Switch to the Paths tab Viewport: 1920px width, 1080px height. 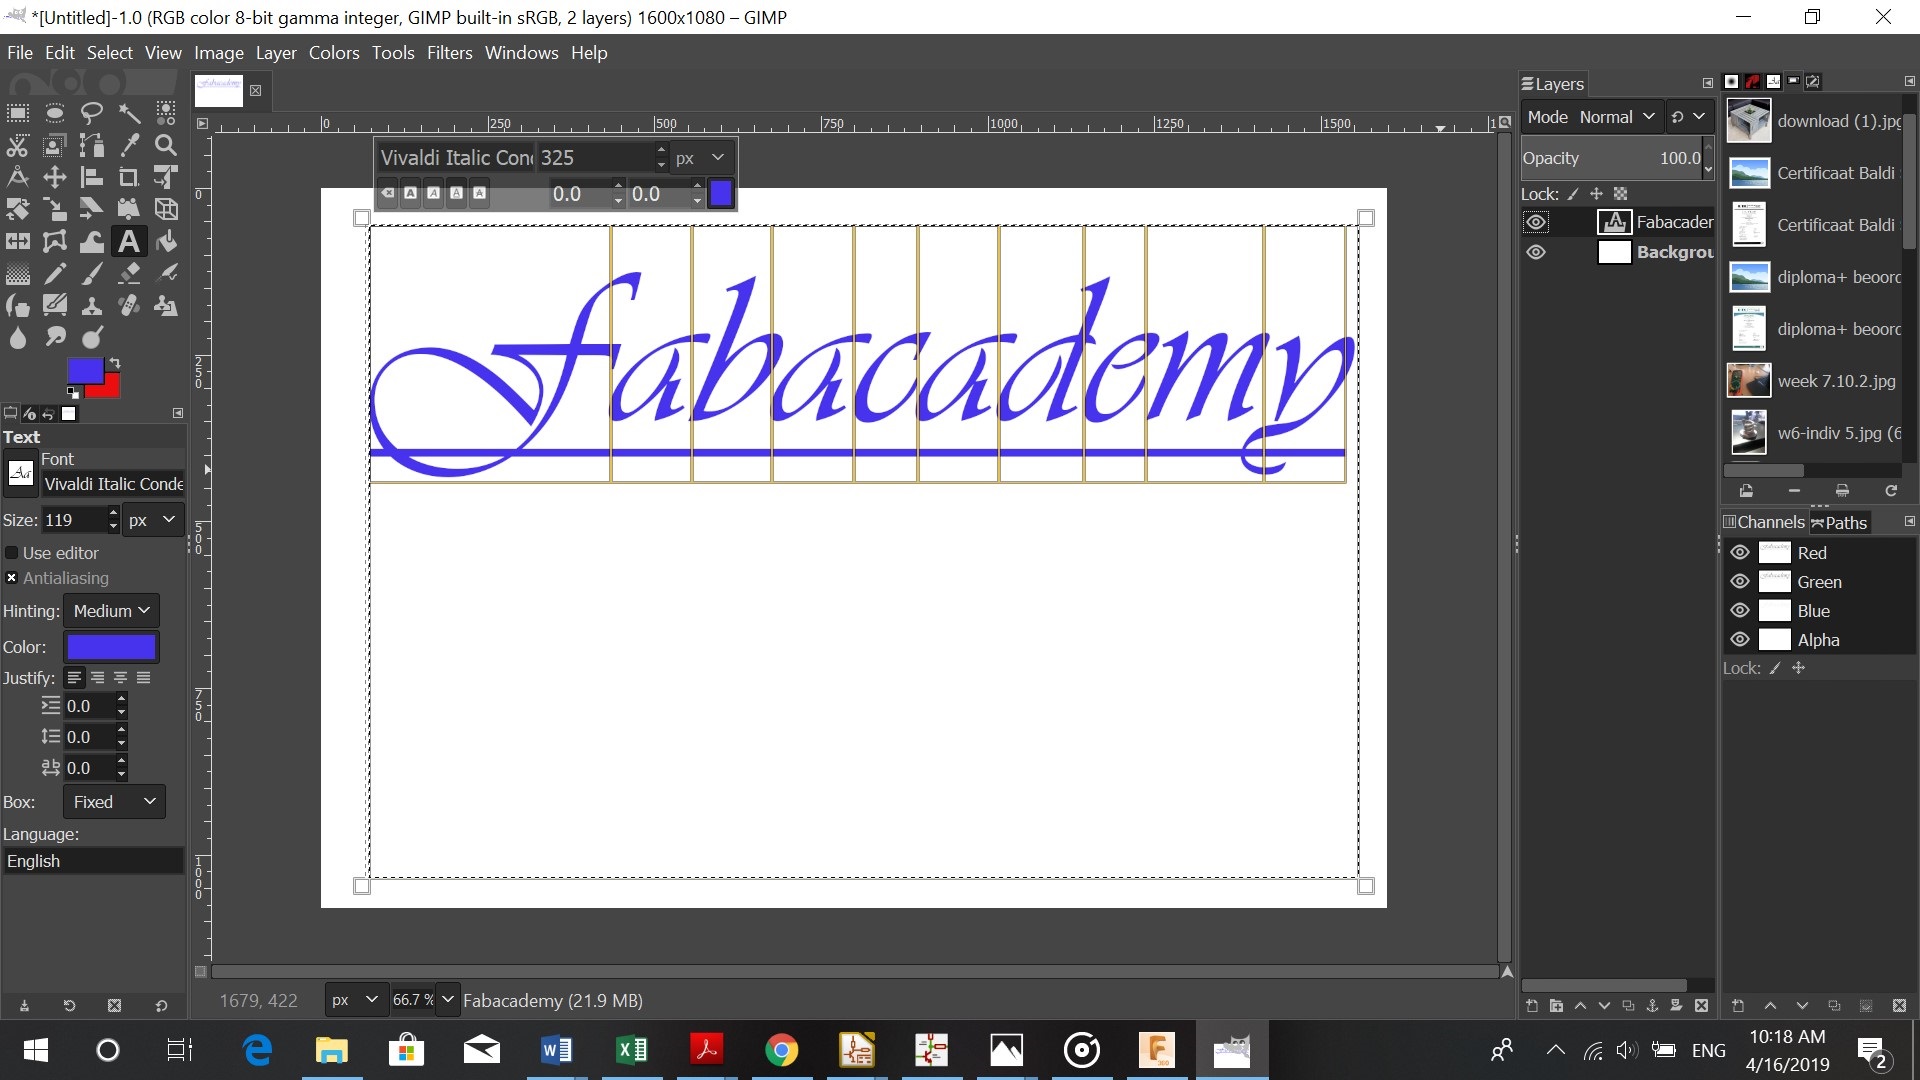click(1838, 522)
